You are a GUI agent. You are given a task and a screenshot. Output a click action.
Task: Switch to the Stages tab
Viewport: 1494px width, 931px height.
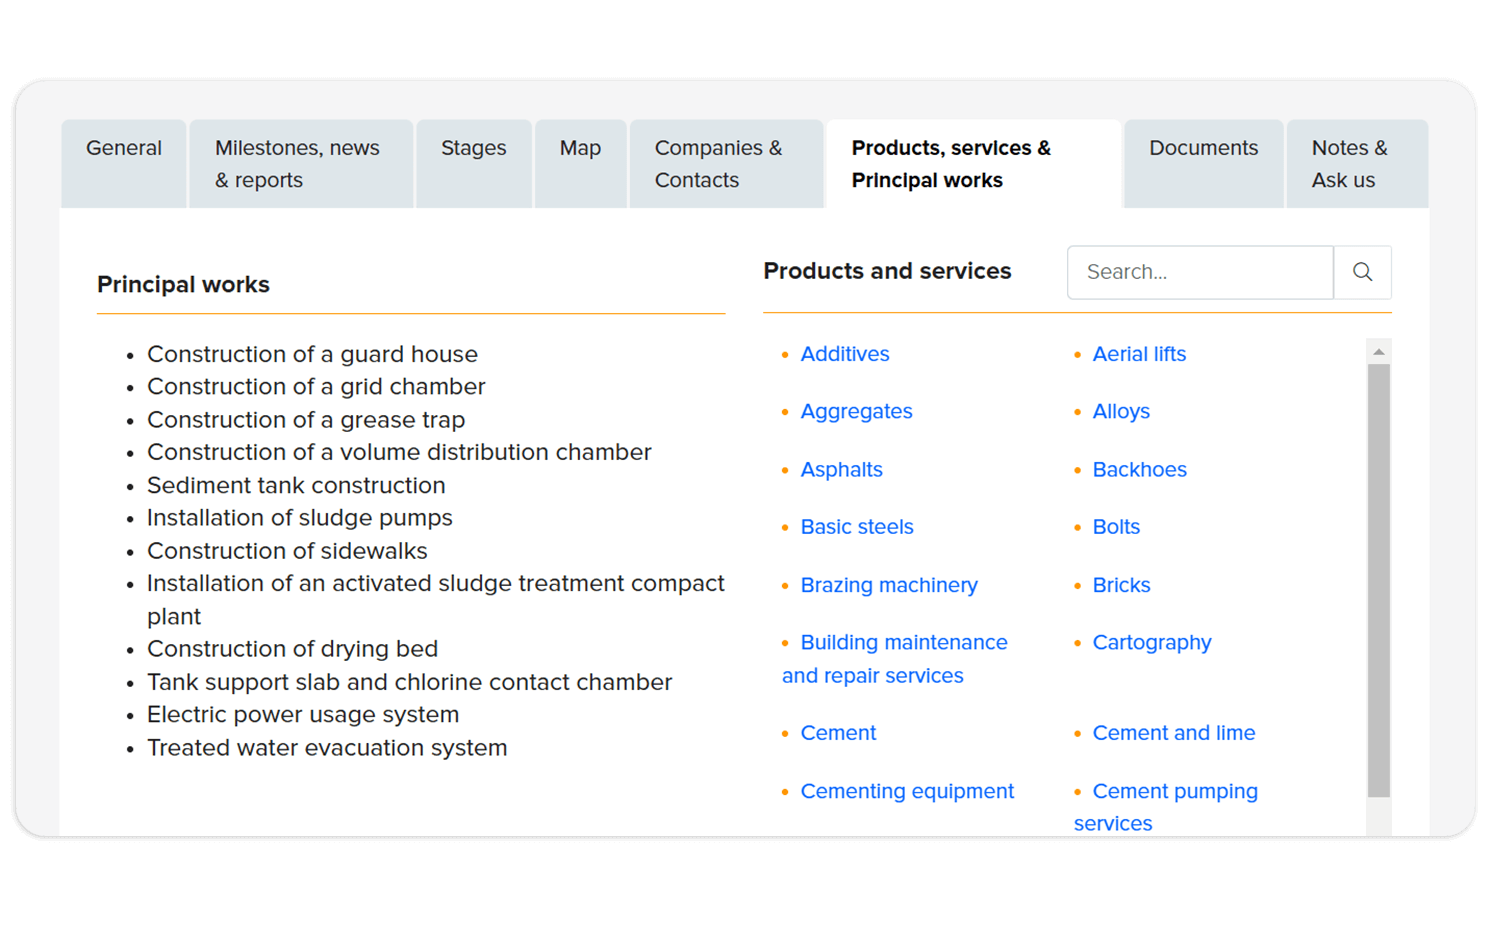473,148
